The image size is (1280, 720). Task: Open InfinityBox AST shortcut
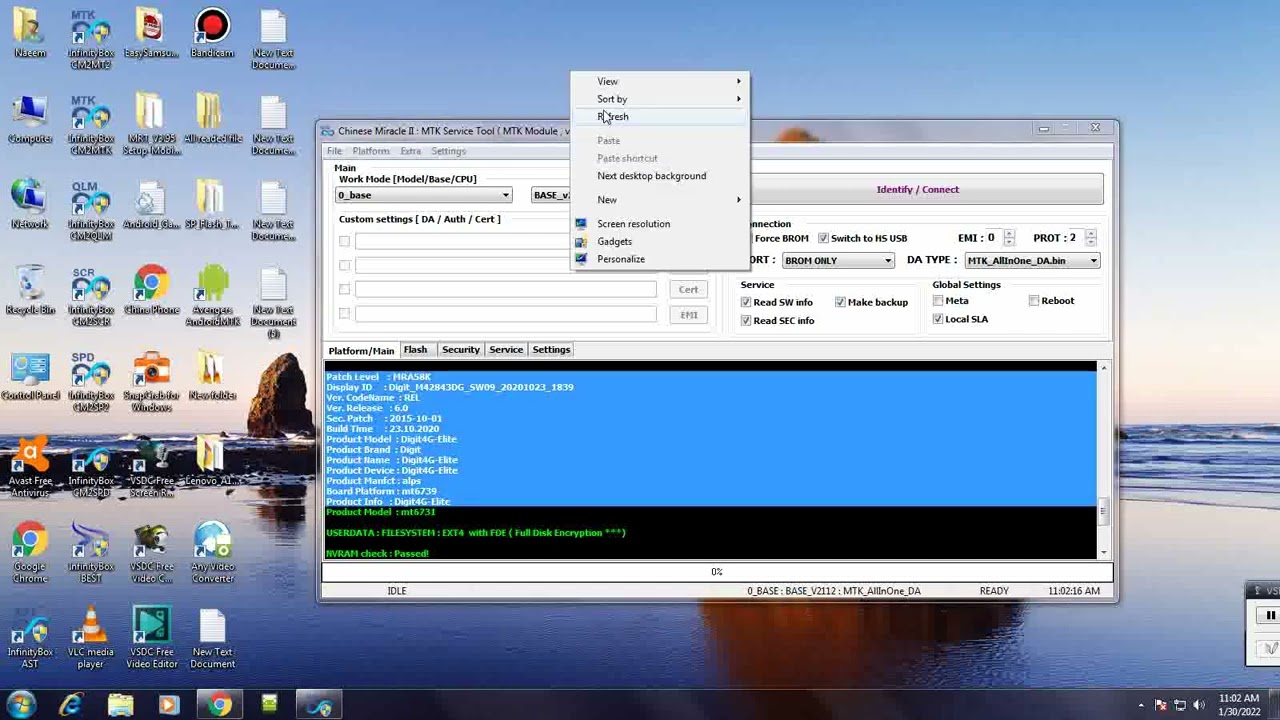click(30, 638)
